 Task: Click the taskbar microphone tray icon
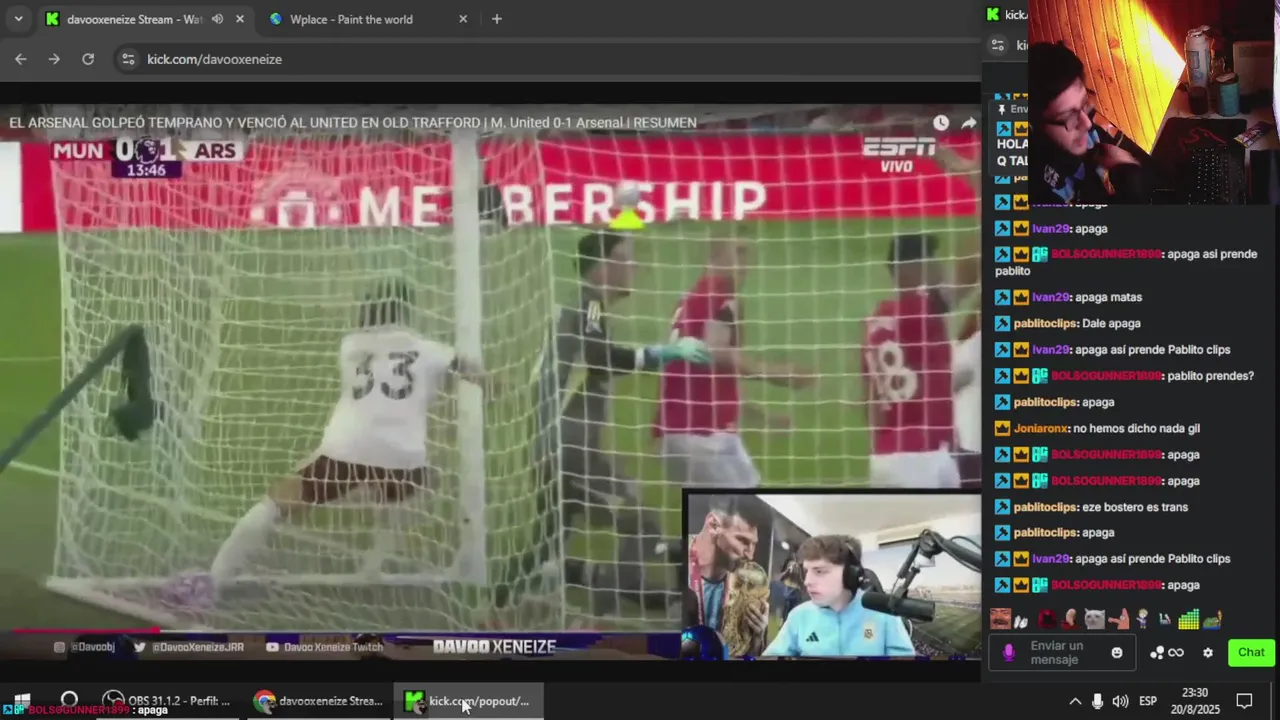pyautogui.click(x=1097, y=701)
